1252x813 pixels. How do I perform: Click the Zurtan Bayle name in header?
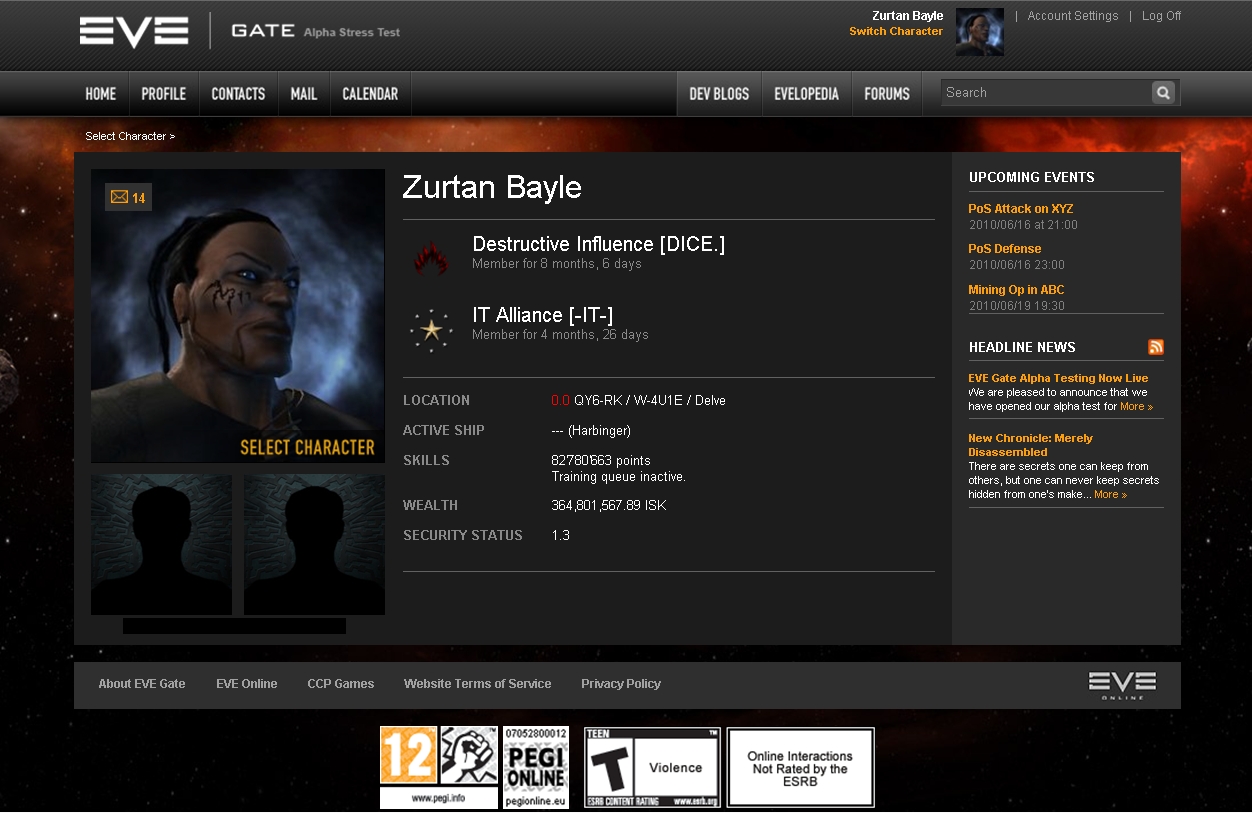click(907, 16)
